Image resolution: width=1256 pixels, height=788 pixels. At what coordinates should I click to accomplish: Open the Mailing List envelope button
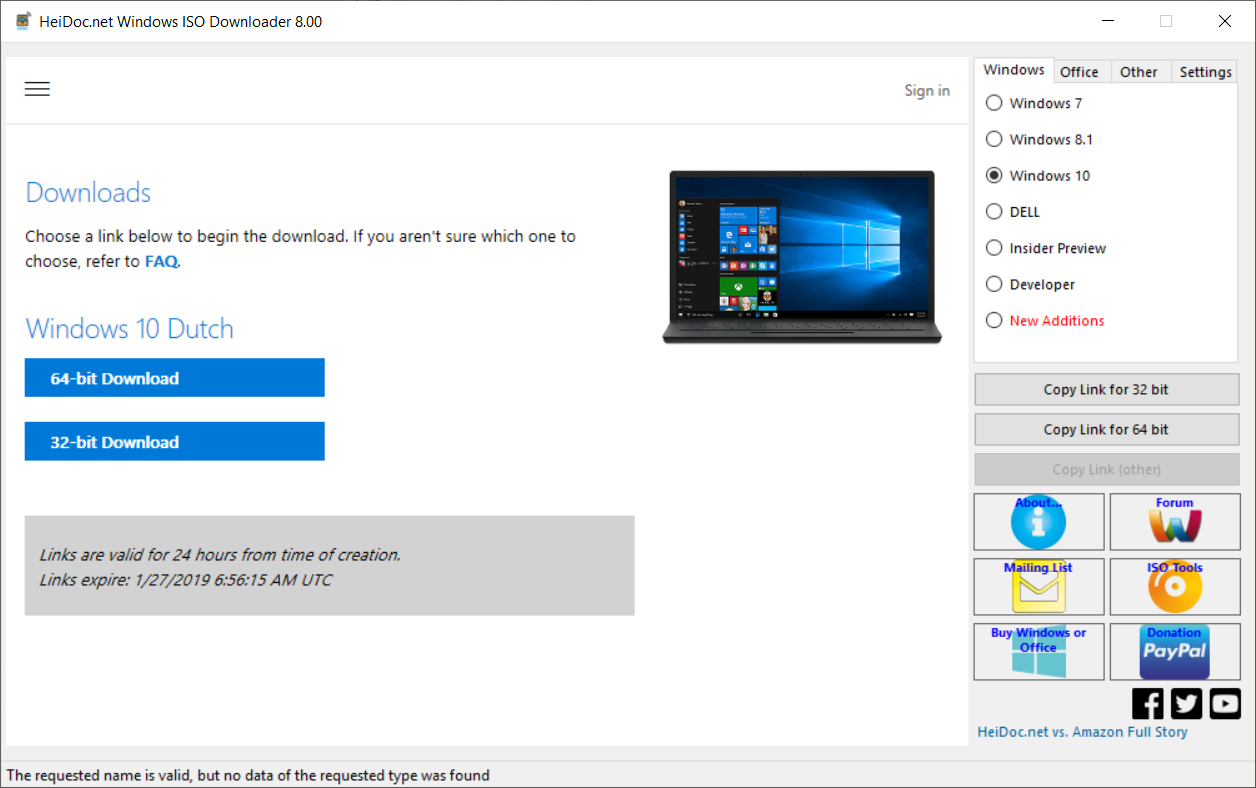pyautogui.click(x=1039, y=586)
